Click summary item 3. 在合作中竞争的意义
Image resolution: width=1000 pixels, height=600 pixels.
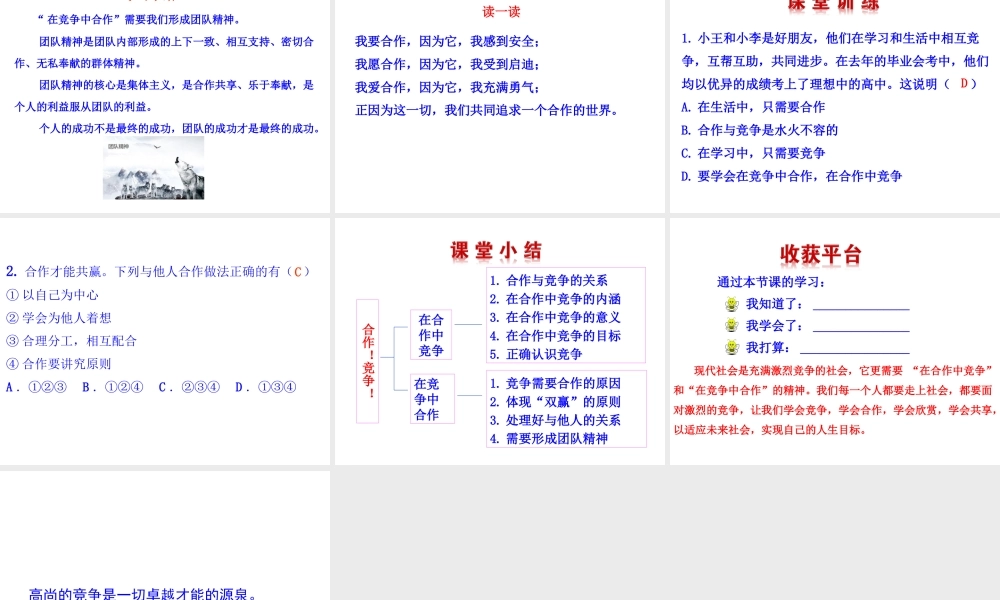(555, 318)
